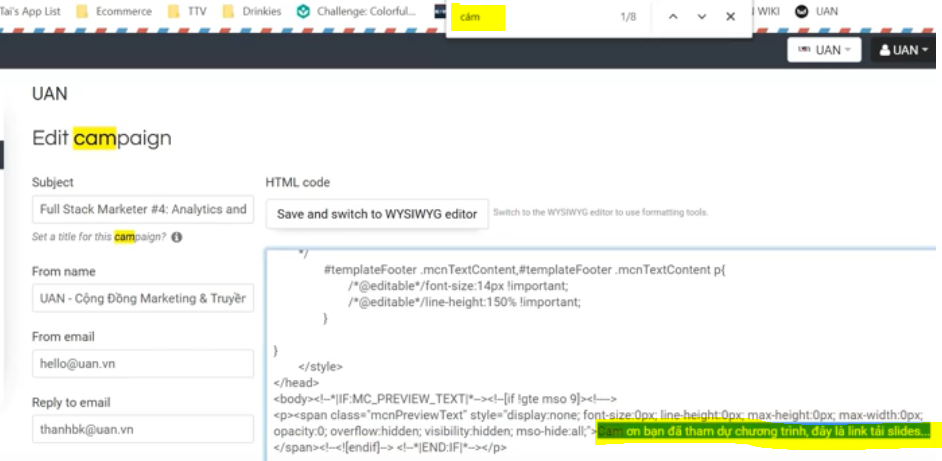942x461 pixels.
Task: Close the find-in-page bar
Action: tap(731, 17)
